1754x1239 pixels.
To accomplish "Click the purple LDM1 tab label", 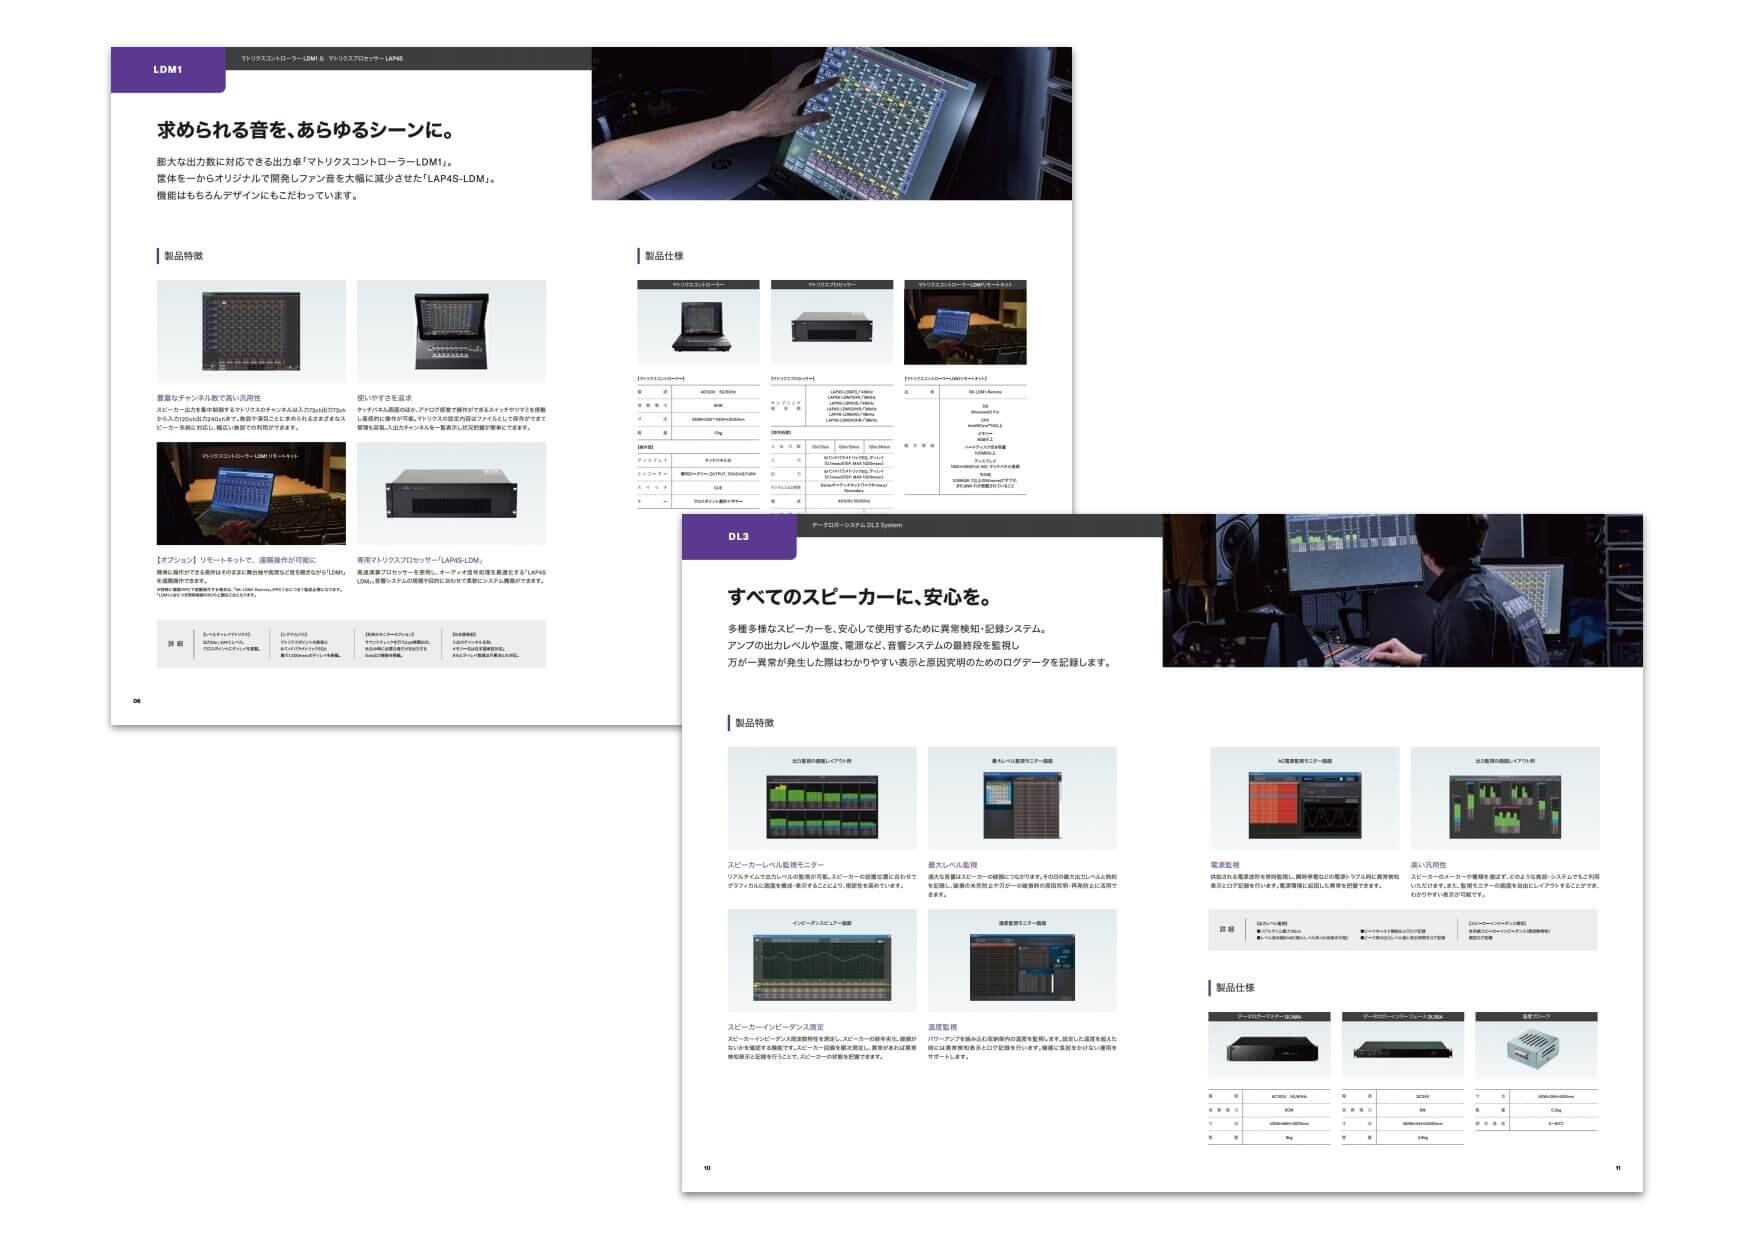I will click(x=168, y=70).
